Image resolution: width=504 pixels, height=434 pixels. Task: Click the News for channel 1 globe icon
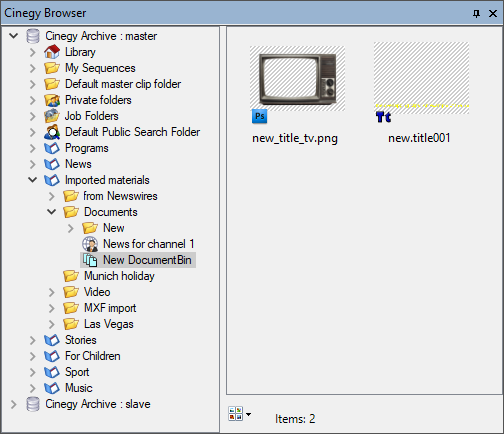coord(90,244)
